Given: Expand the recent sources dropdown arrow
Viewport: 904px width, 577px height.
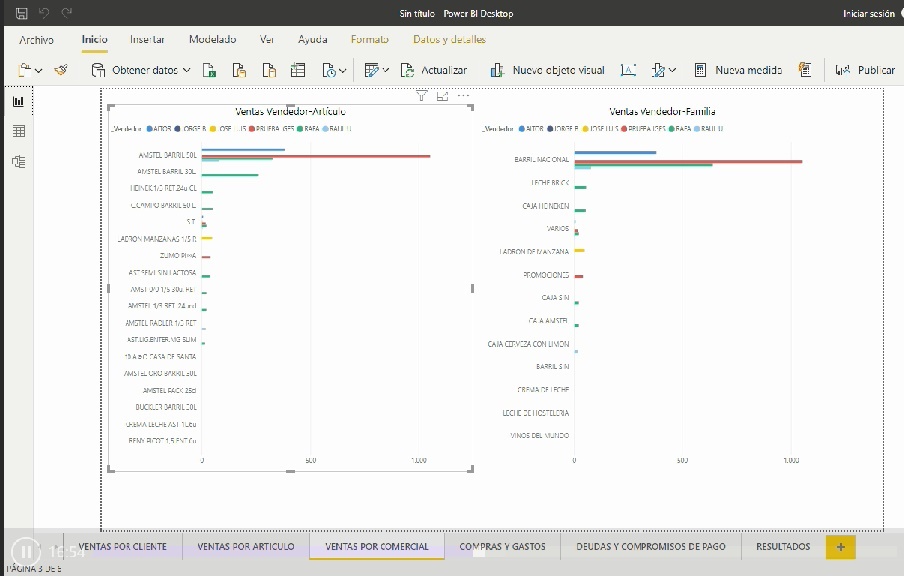Looking at the screenshot, I should tap(343, 70).
